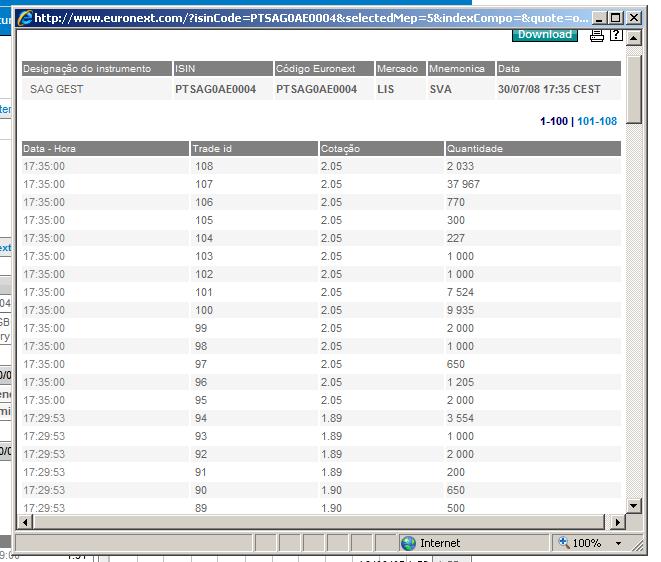Viewport: 661px width, 562px height.
Task: Click the vertical scrollbar thumb
Action: pos(634,89)
